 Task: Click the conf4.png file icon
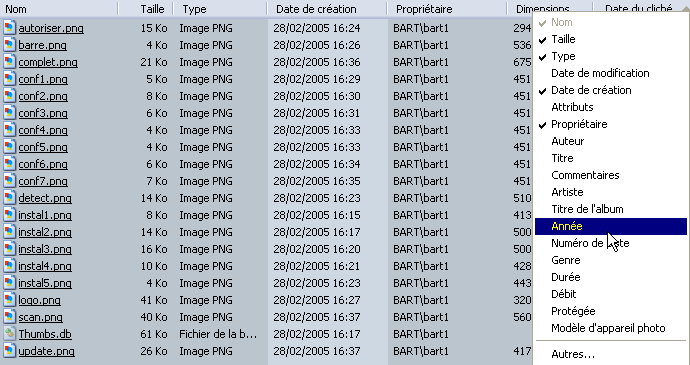(9, 130)
